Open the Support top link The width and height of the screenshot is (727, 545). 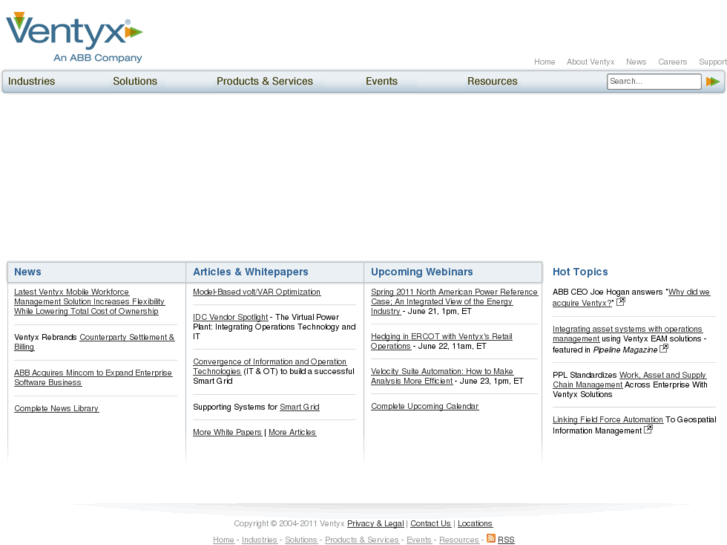[713, 62]
